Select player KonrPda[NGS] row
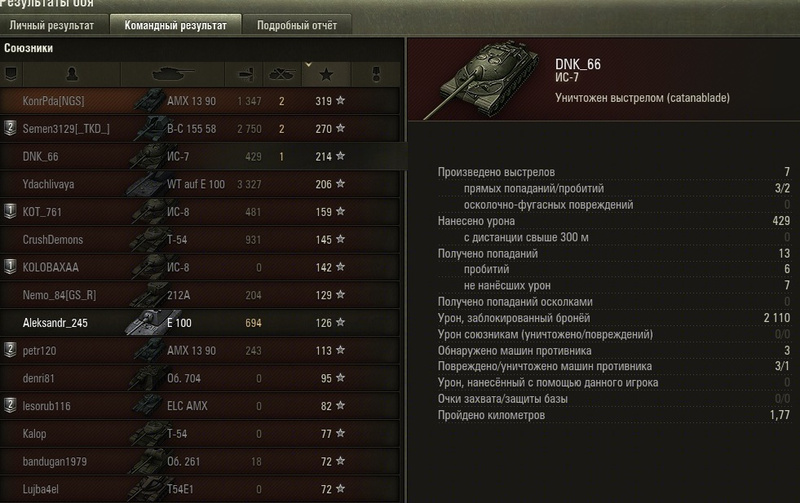 [200, 101]
